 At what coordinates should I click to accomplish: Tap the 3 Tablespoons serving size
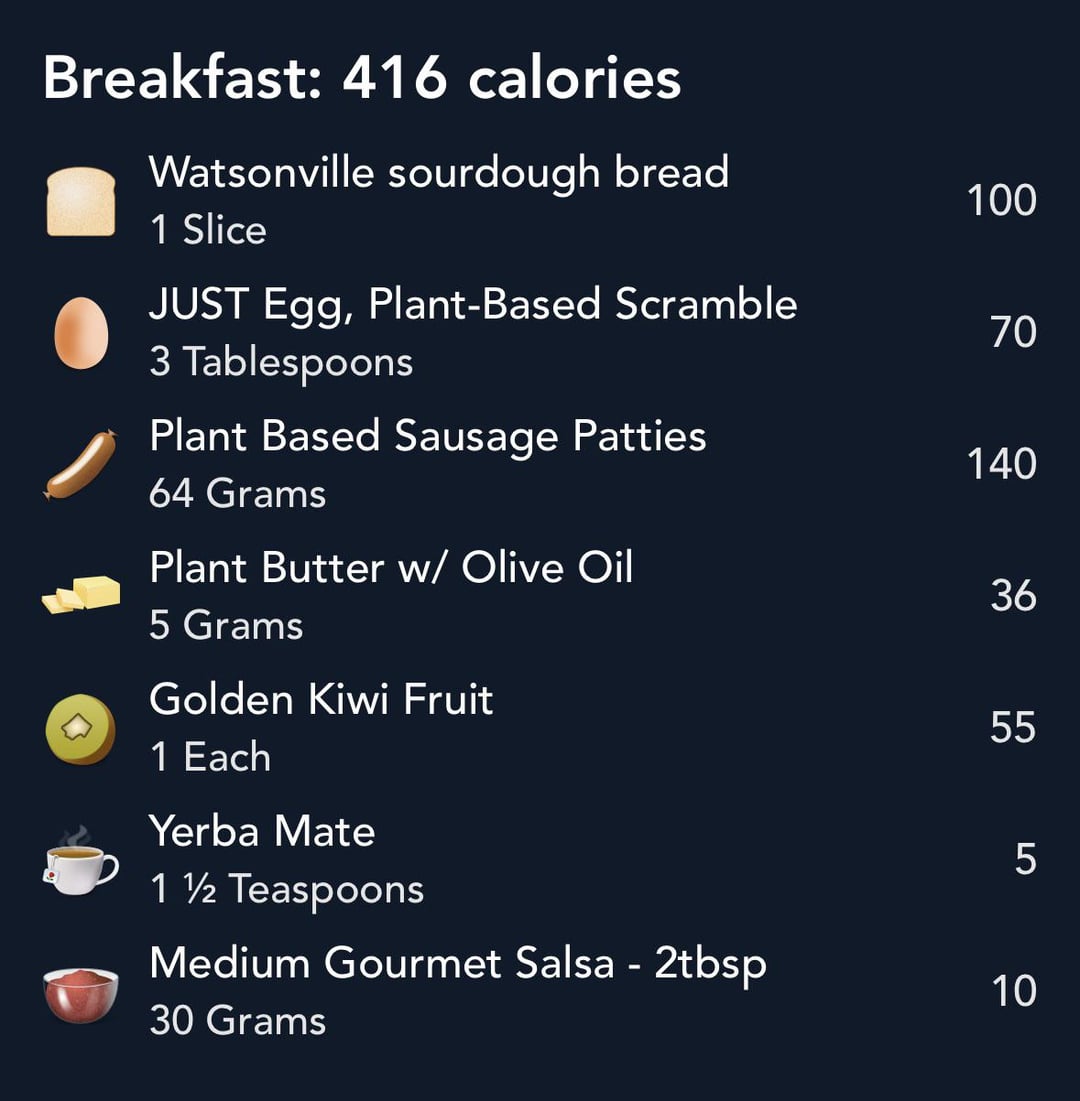pos(281,363)
